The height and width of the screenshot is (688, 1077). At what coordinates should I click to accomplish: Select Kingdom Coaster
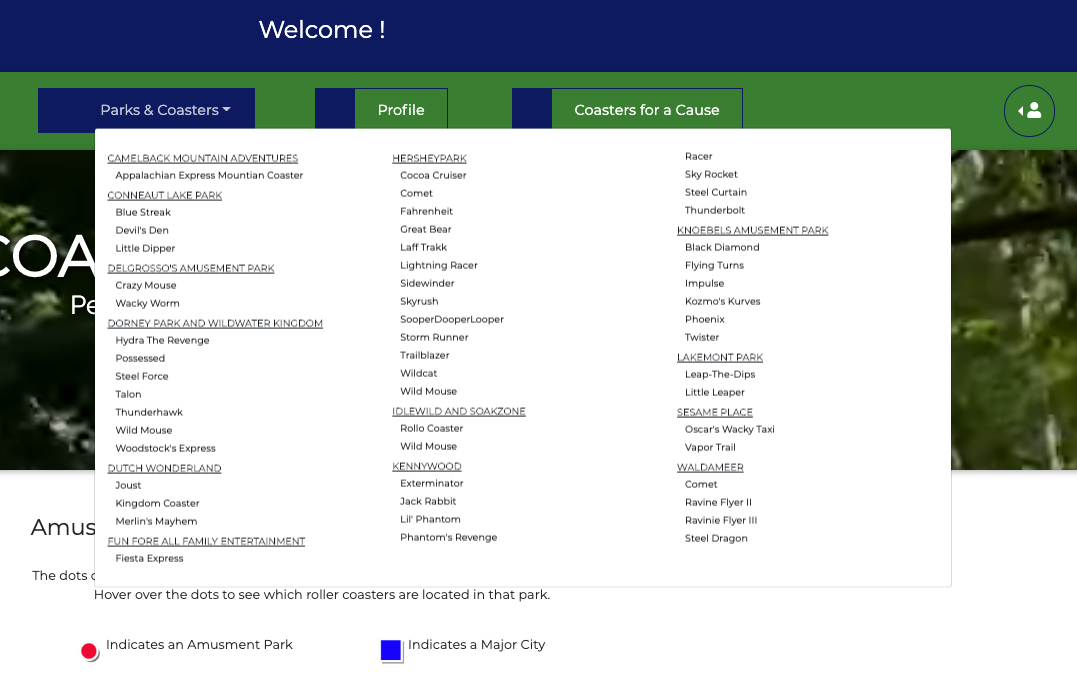coord(157,503)
